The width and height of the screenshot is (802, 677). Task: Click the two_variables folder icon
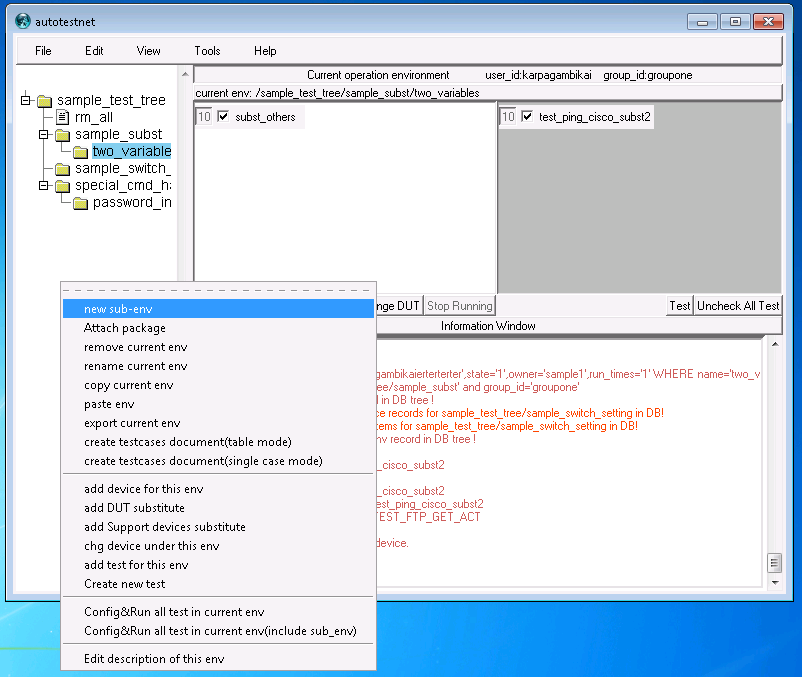[x=80, y=152]
